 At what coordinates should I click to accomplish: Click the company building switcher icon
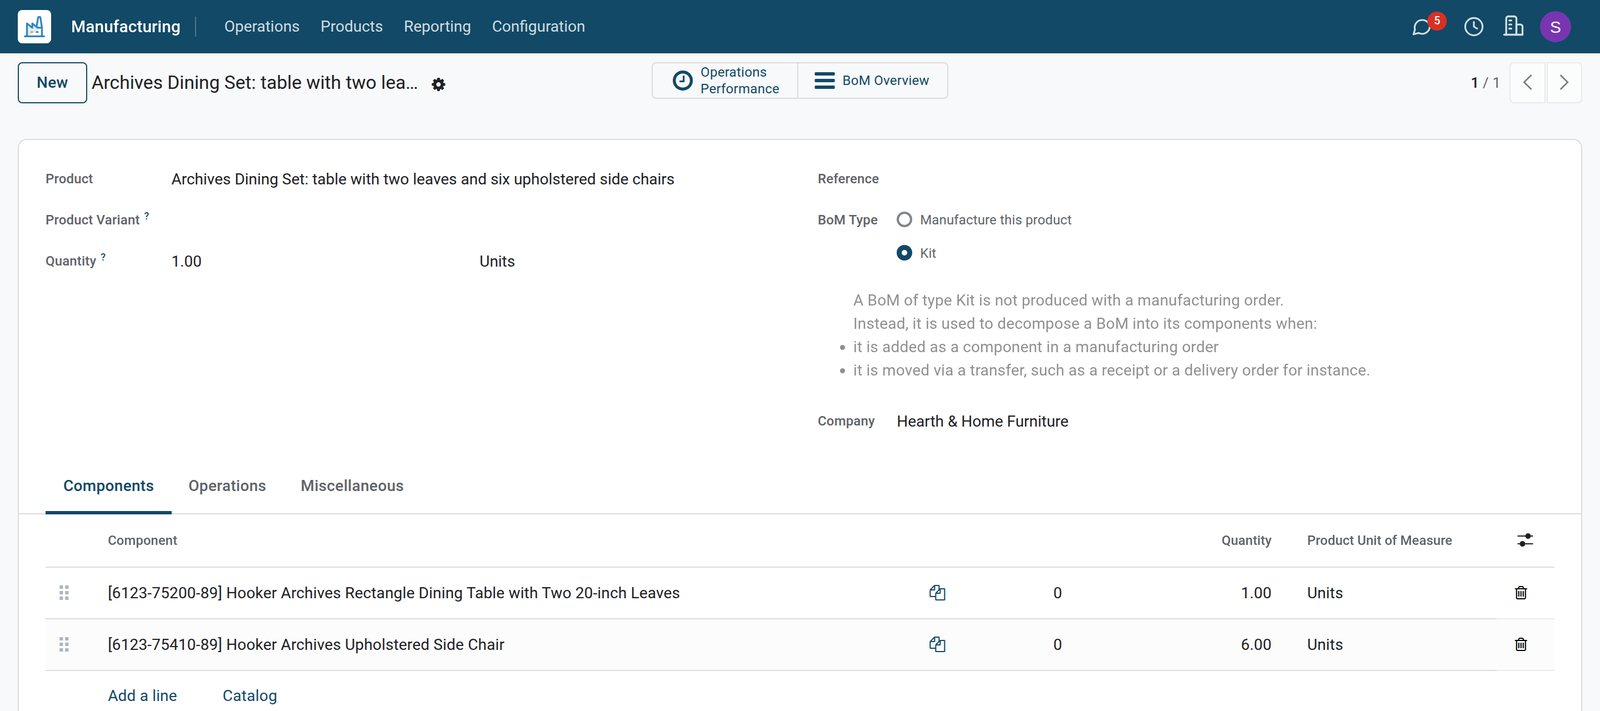pyautogui.click(x=1514, y=26)
